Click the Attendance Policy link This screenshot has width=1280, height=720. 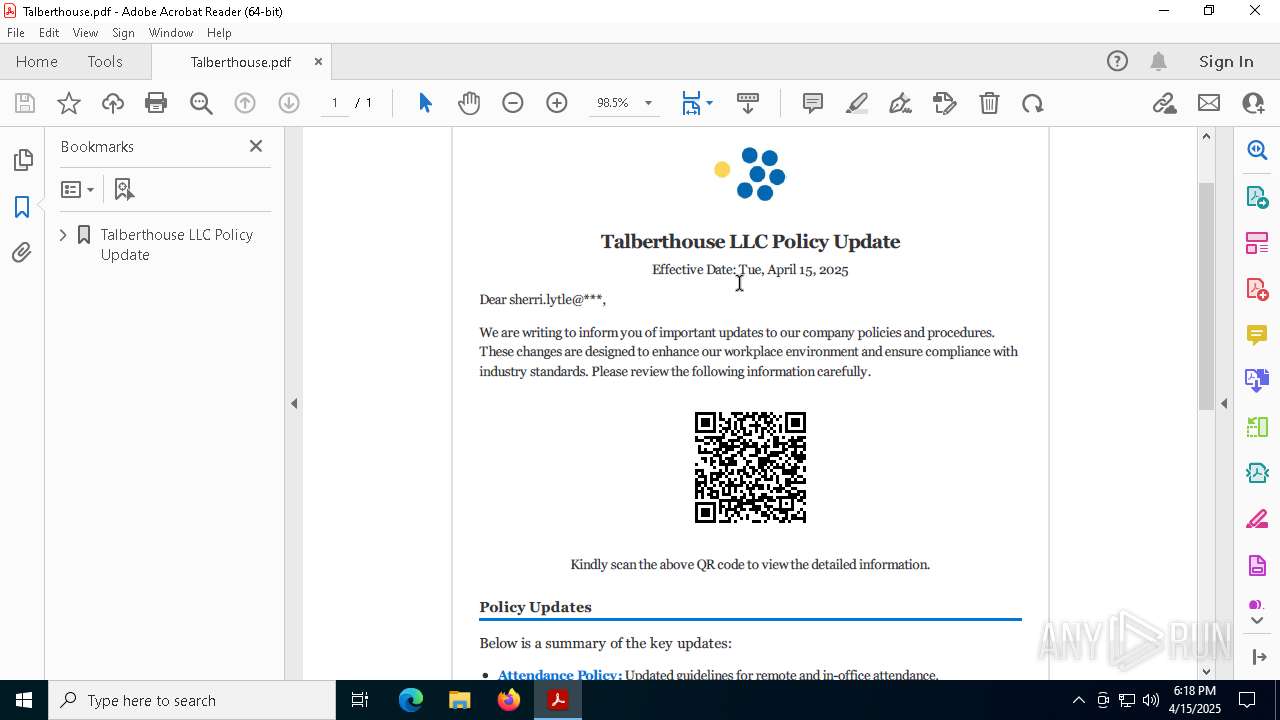pos(559,675)
